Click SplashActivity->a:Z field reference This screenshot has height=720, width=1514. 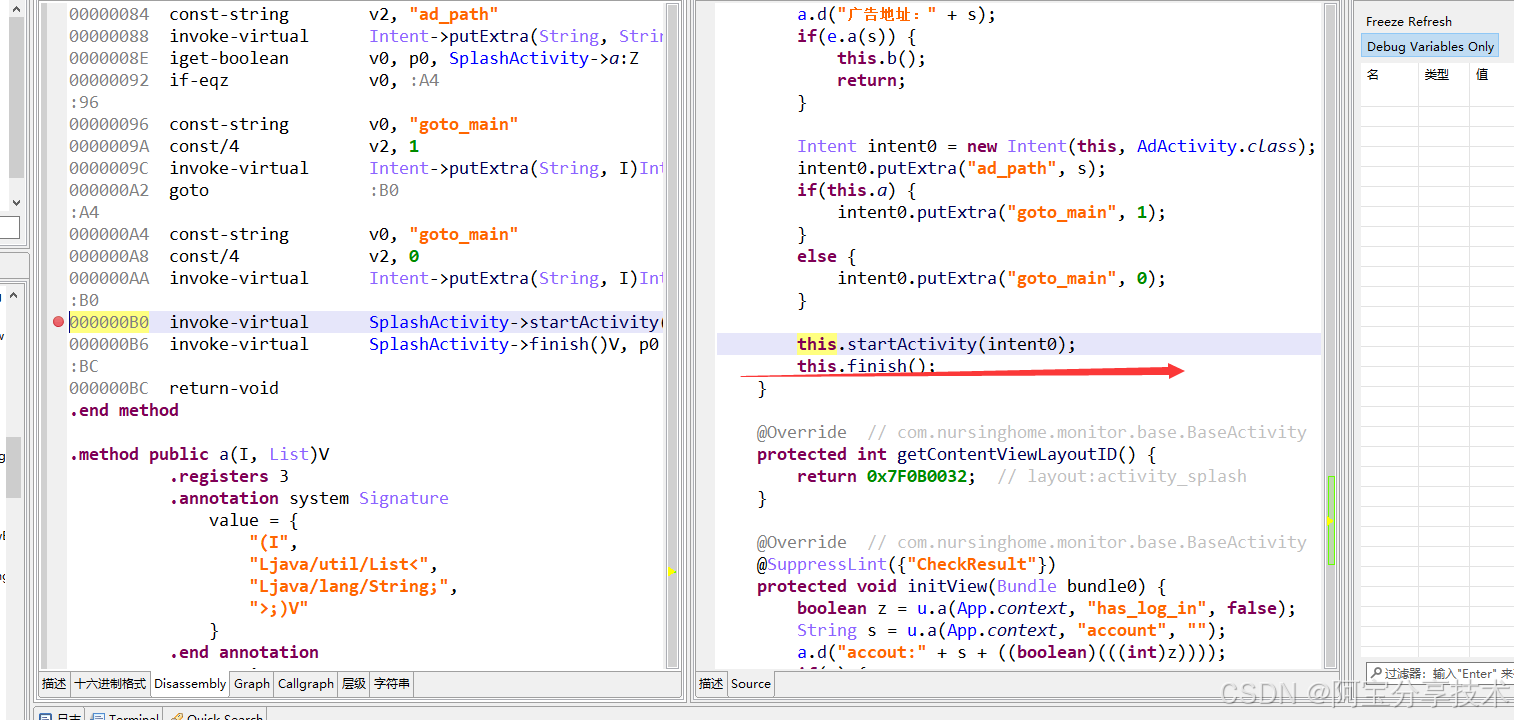pyautogui.click(x=544, y=58)
